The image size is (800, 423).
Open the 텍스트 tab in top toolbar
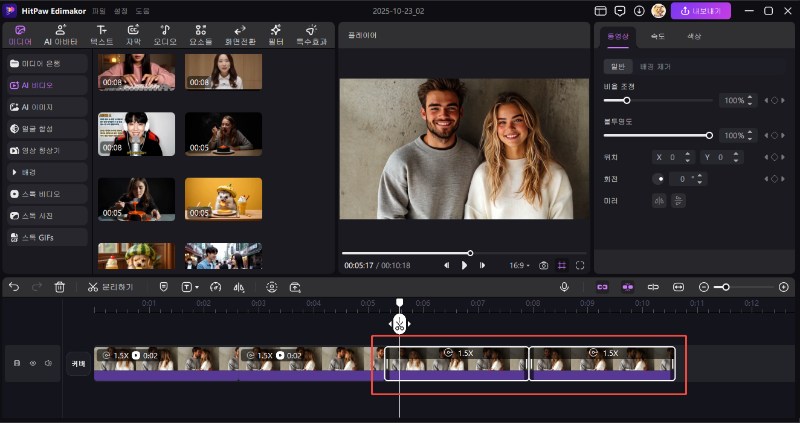click(101, 36)
